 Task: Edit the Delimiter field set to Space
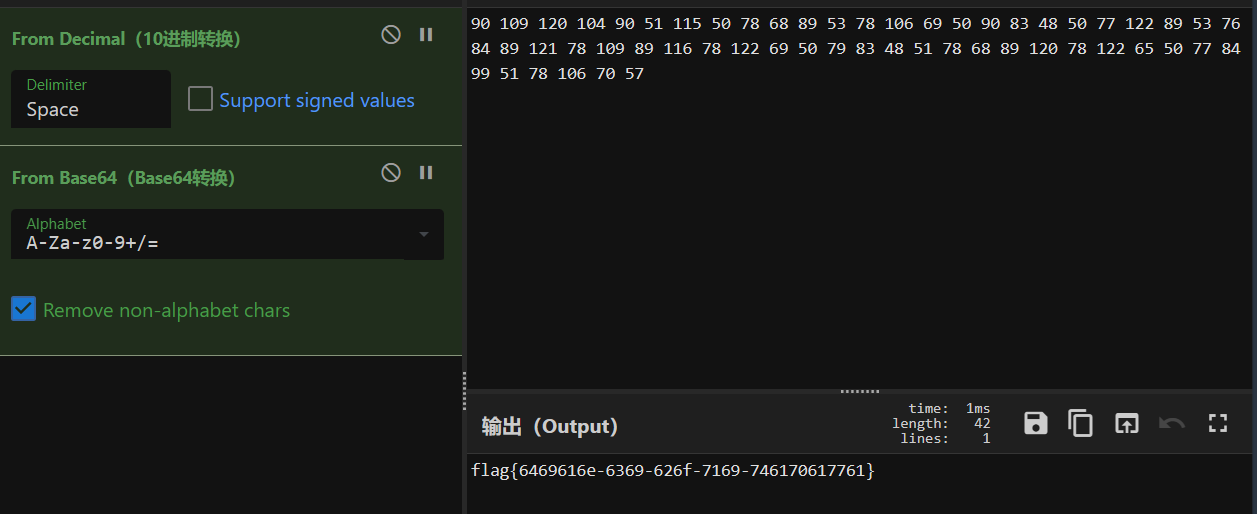click(x=91, y=99)
